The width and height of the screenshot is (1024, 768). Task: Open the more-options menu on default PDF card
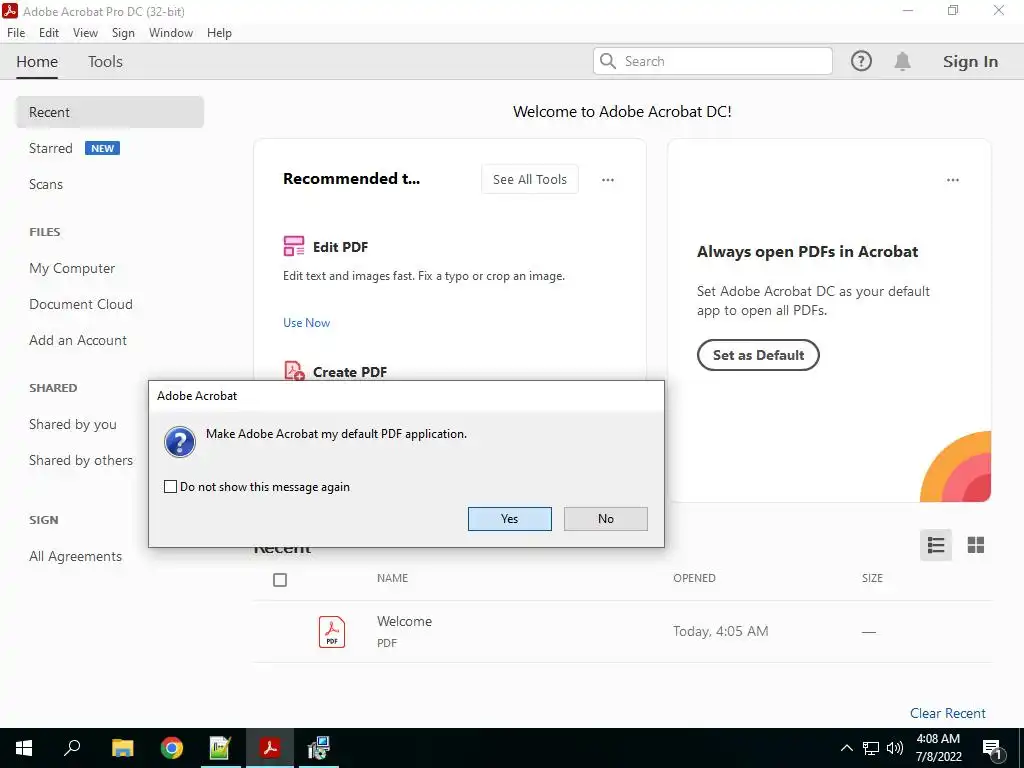953,180
